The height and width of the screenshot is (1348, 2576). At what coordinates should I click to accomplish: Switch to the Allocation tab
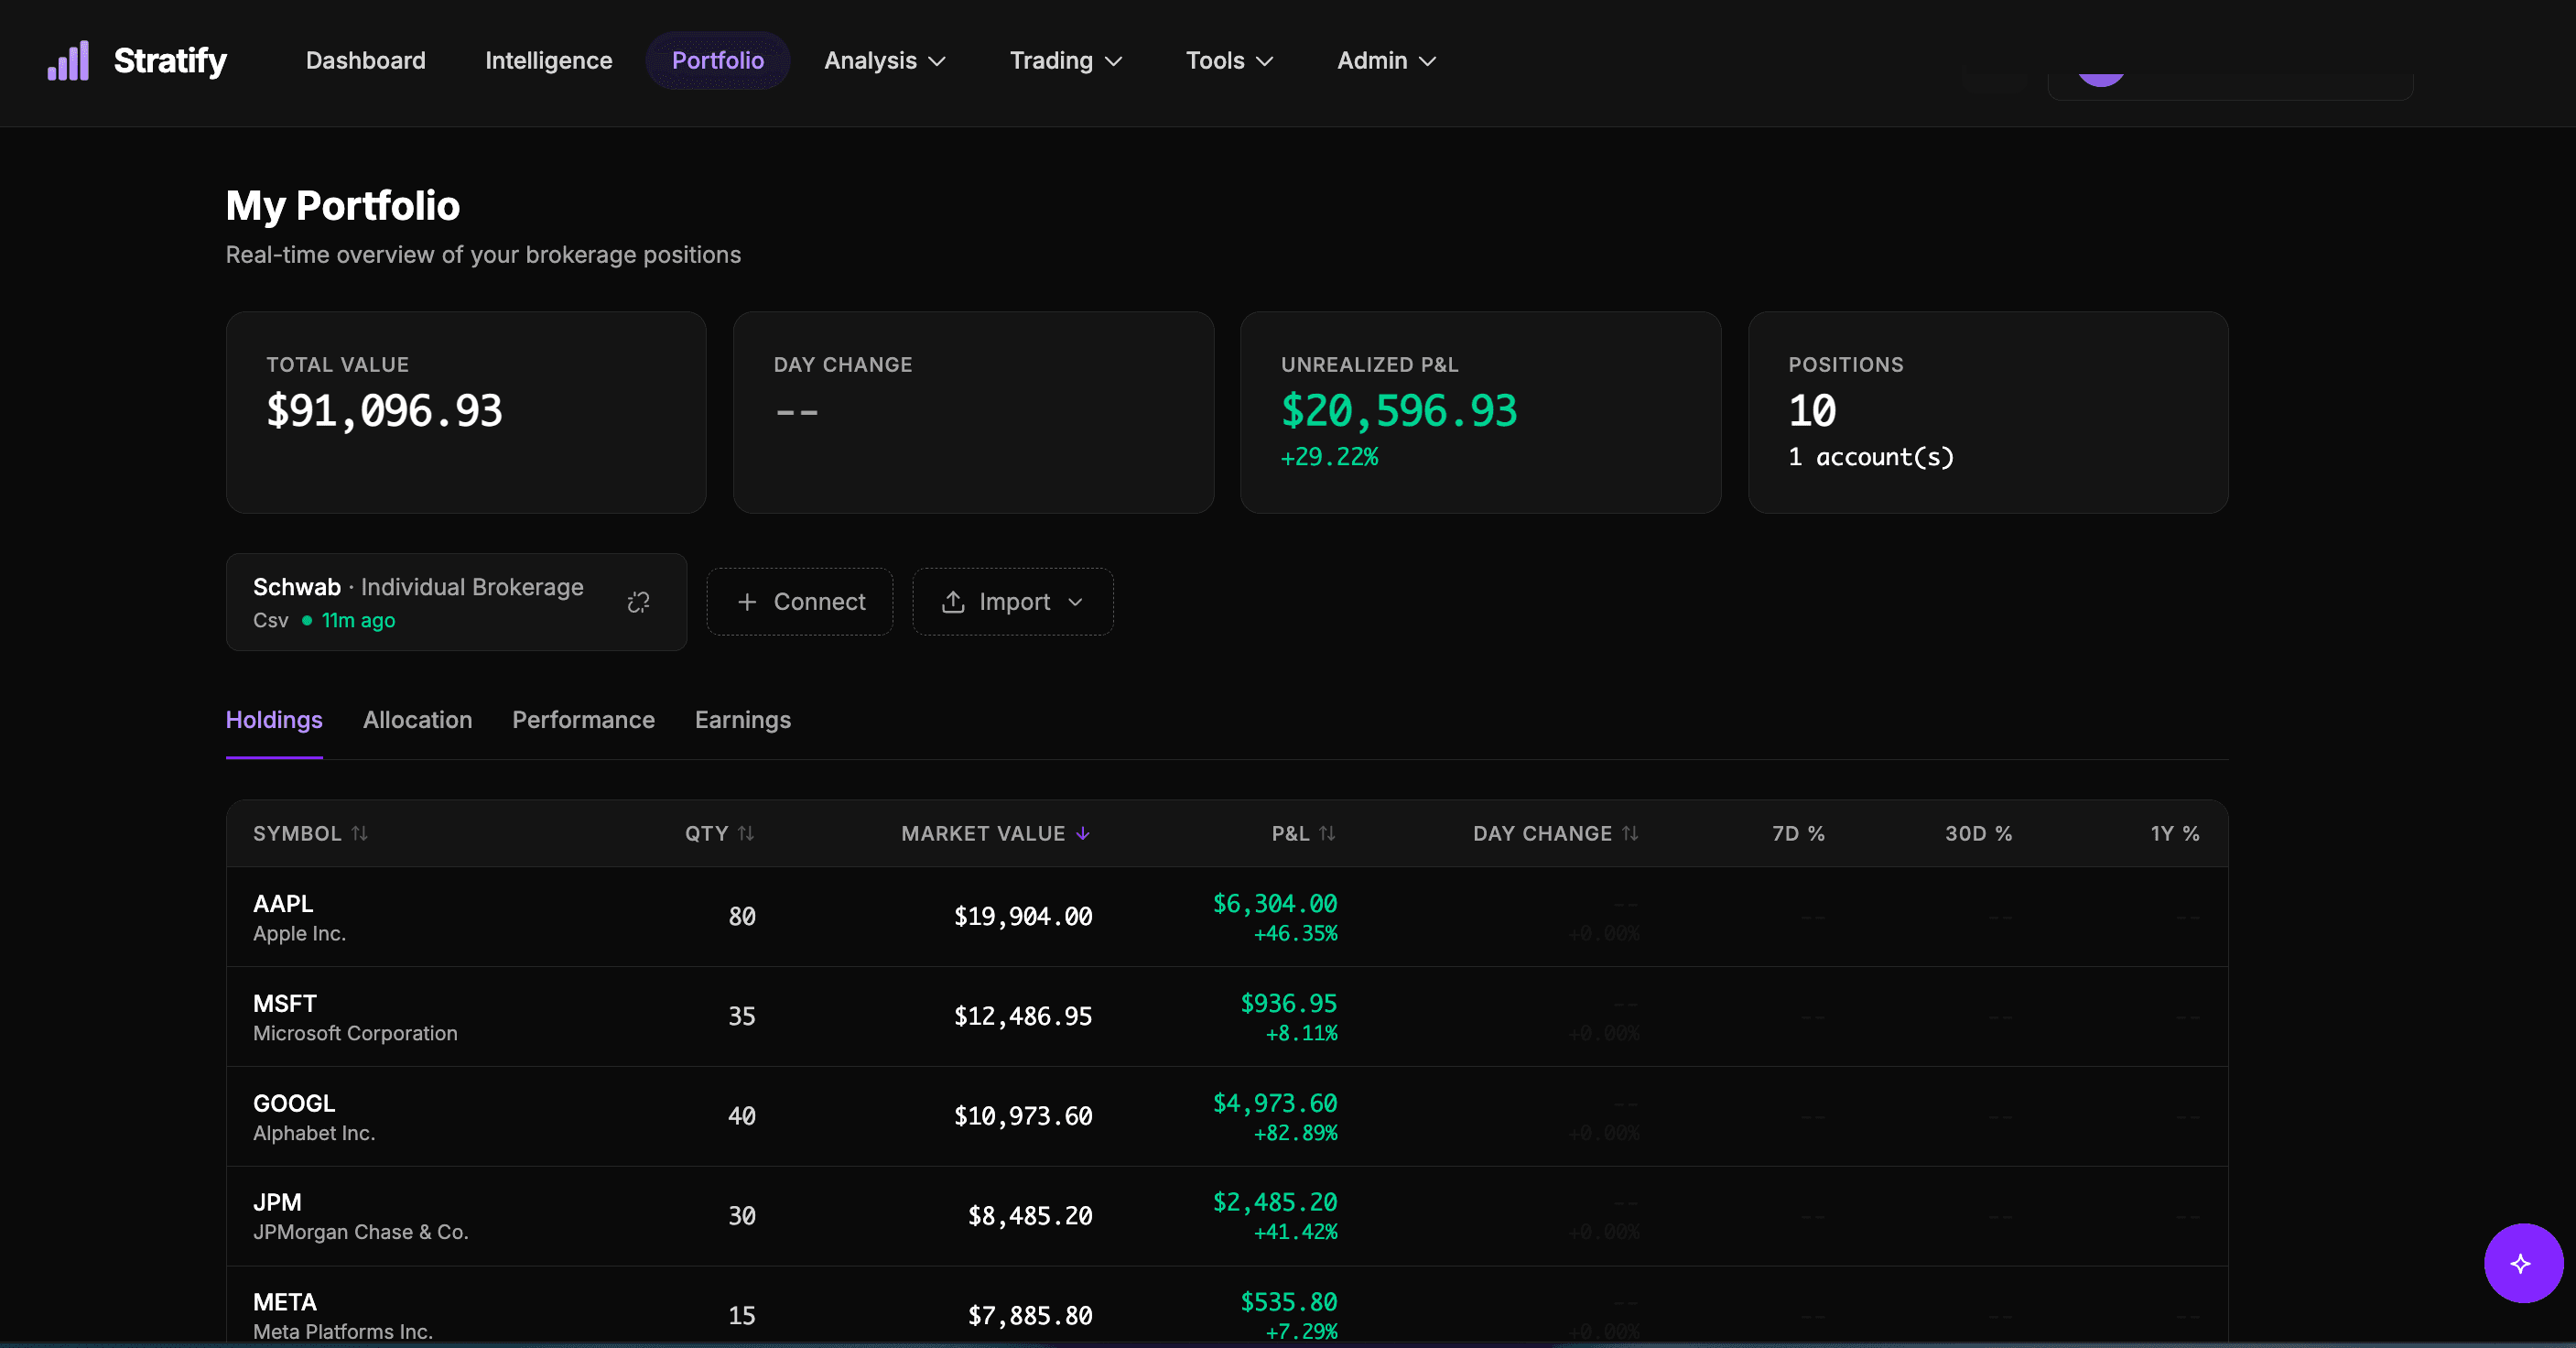(418, 720)
